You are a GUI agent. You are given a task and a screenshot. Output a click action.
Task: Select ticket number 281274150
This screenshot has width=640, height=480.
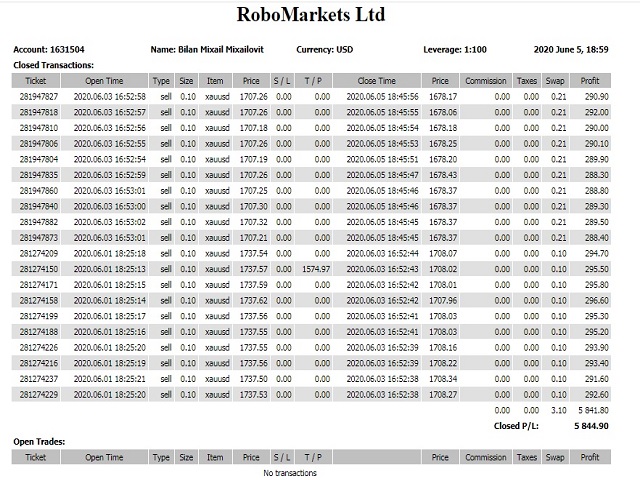click(39, 269)
